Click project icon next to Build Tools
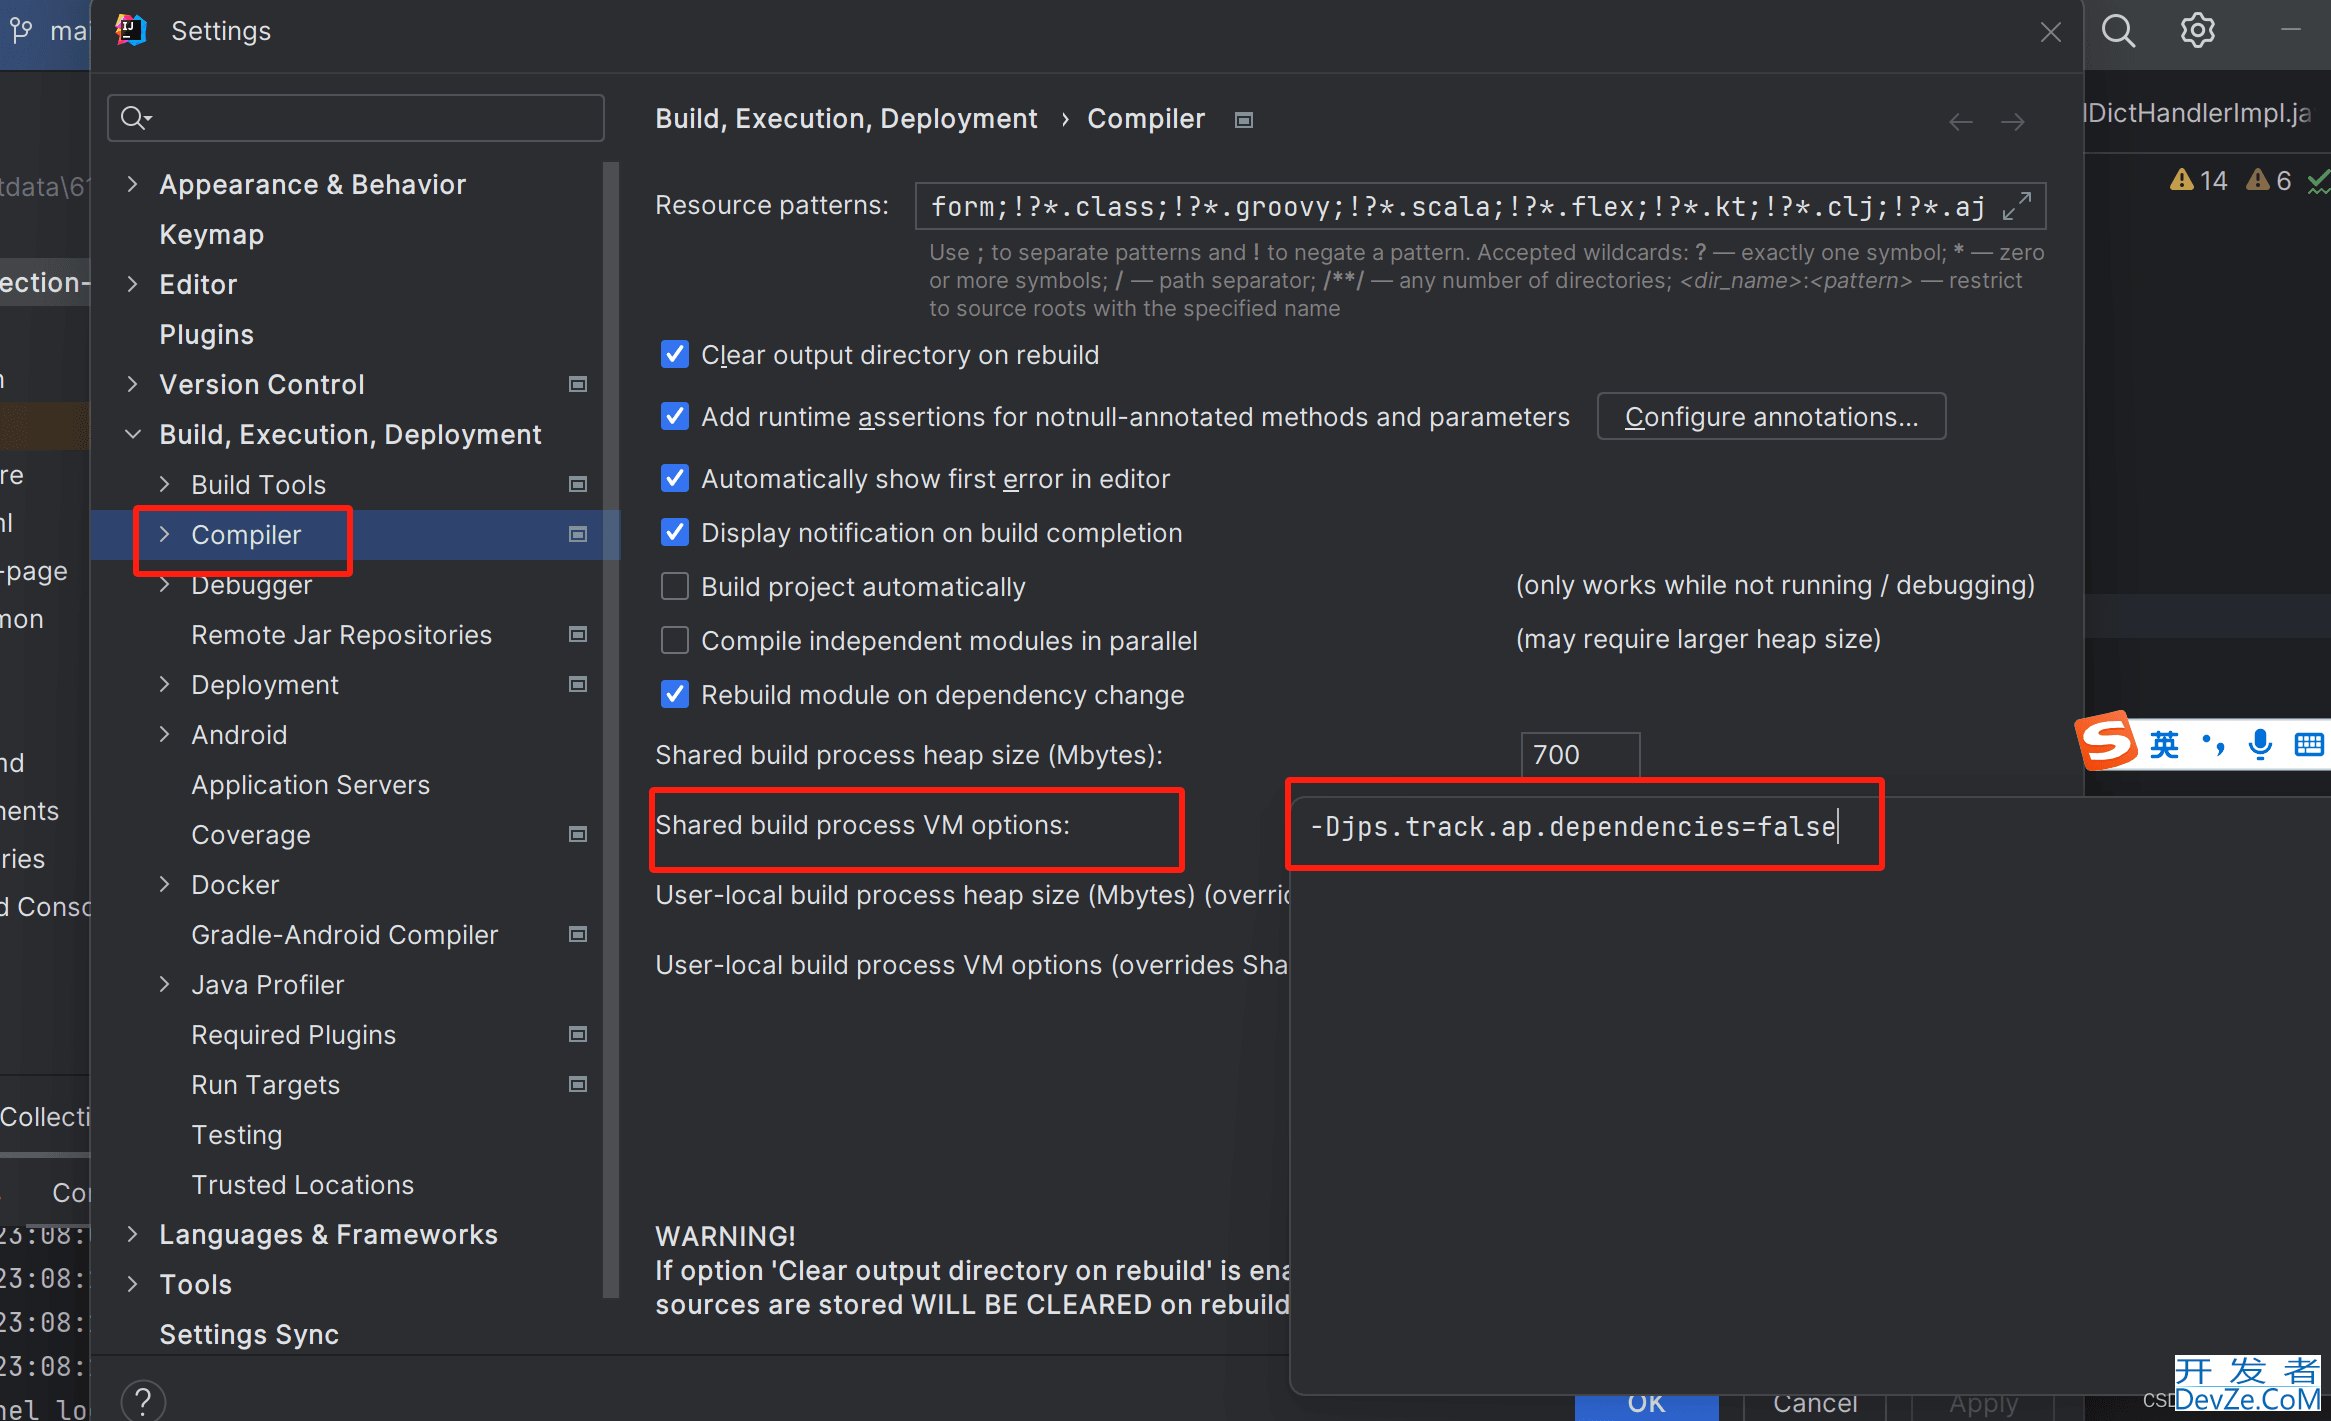 577,484
